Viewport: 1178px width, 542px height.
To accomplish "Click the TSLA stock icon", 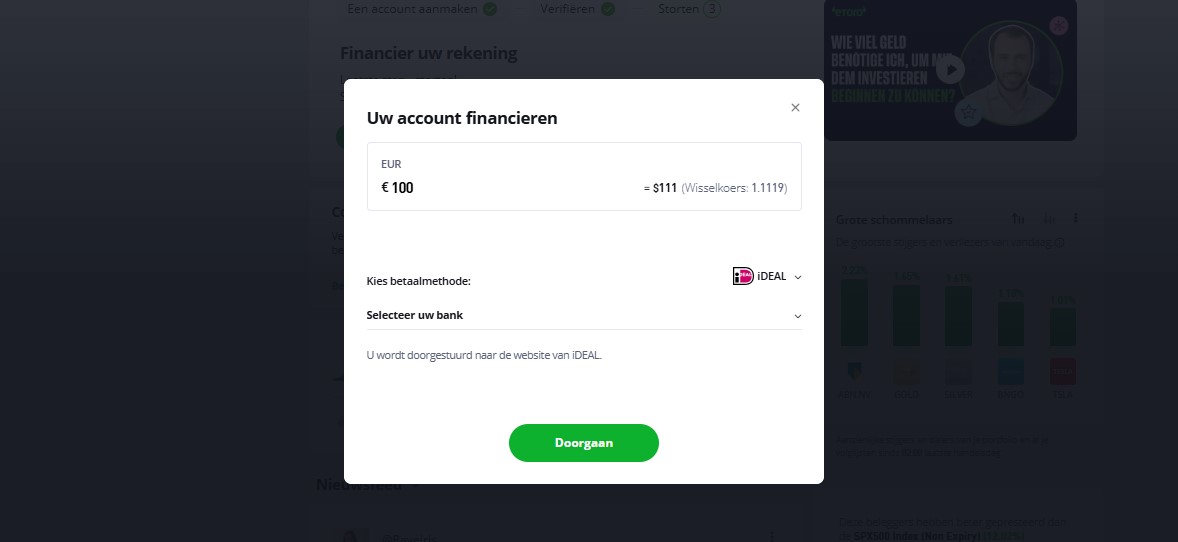I will [x=1061, y=372].
